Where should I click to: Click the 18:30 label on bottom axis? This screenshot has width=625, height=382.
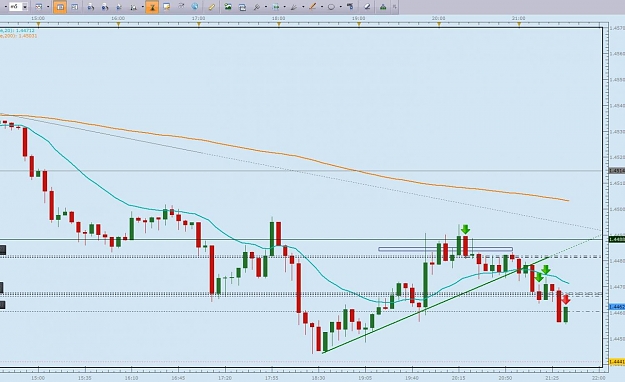(318, 378)
